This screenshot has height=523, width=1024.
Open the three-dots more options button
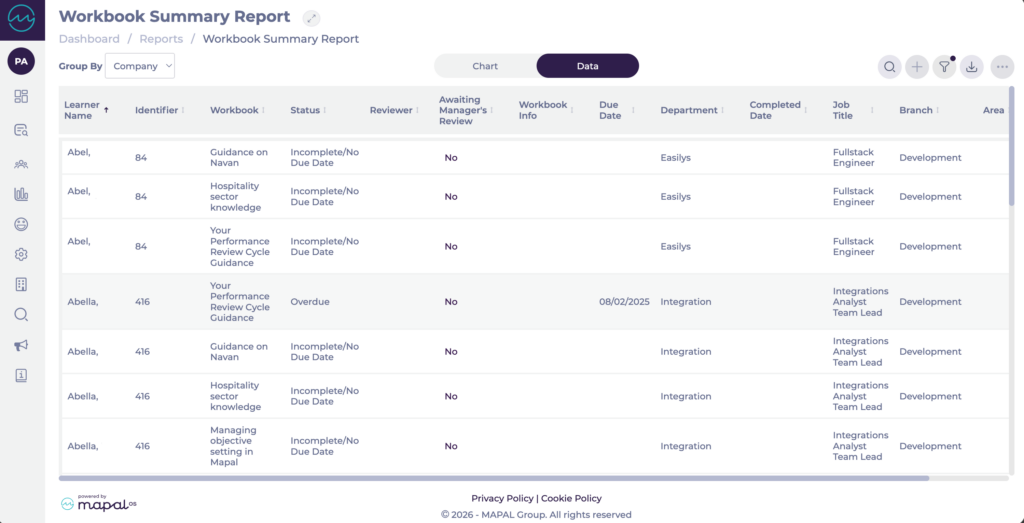click(x=1002, y=67)
